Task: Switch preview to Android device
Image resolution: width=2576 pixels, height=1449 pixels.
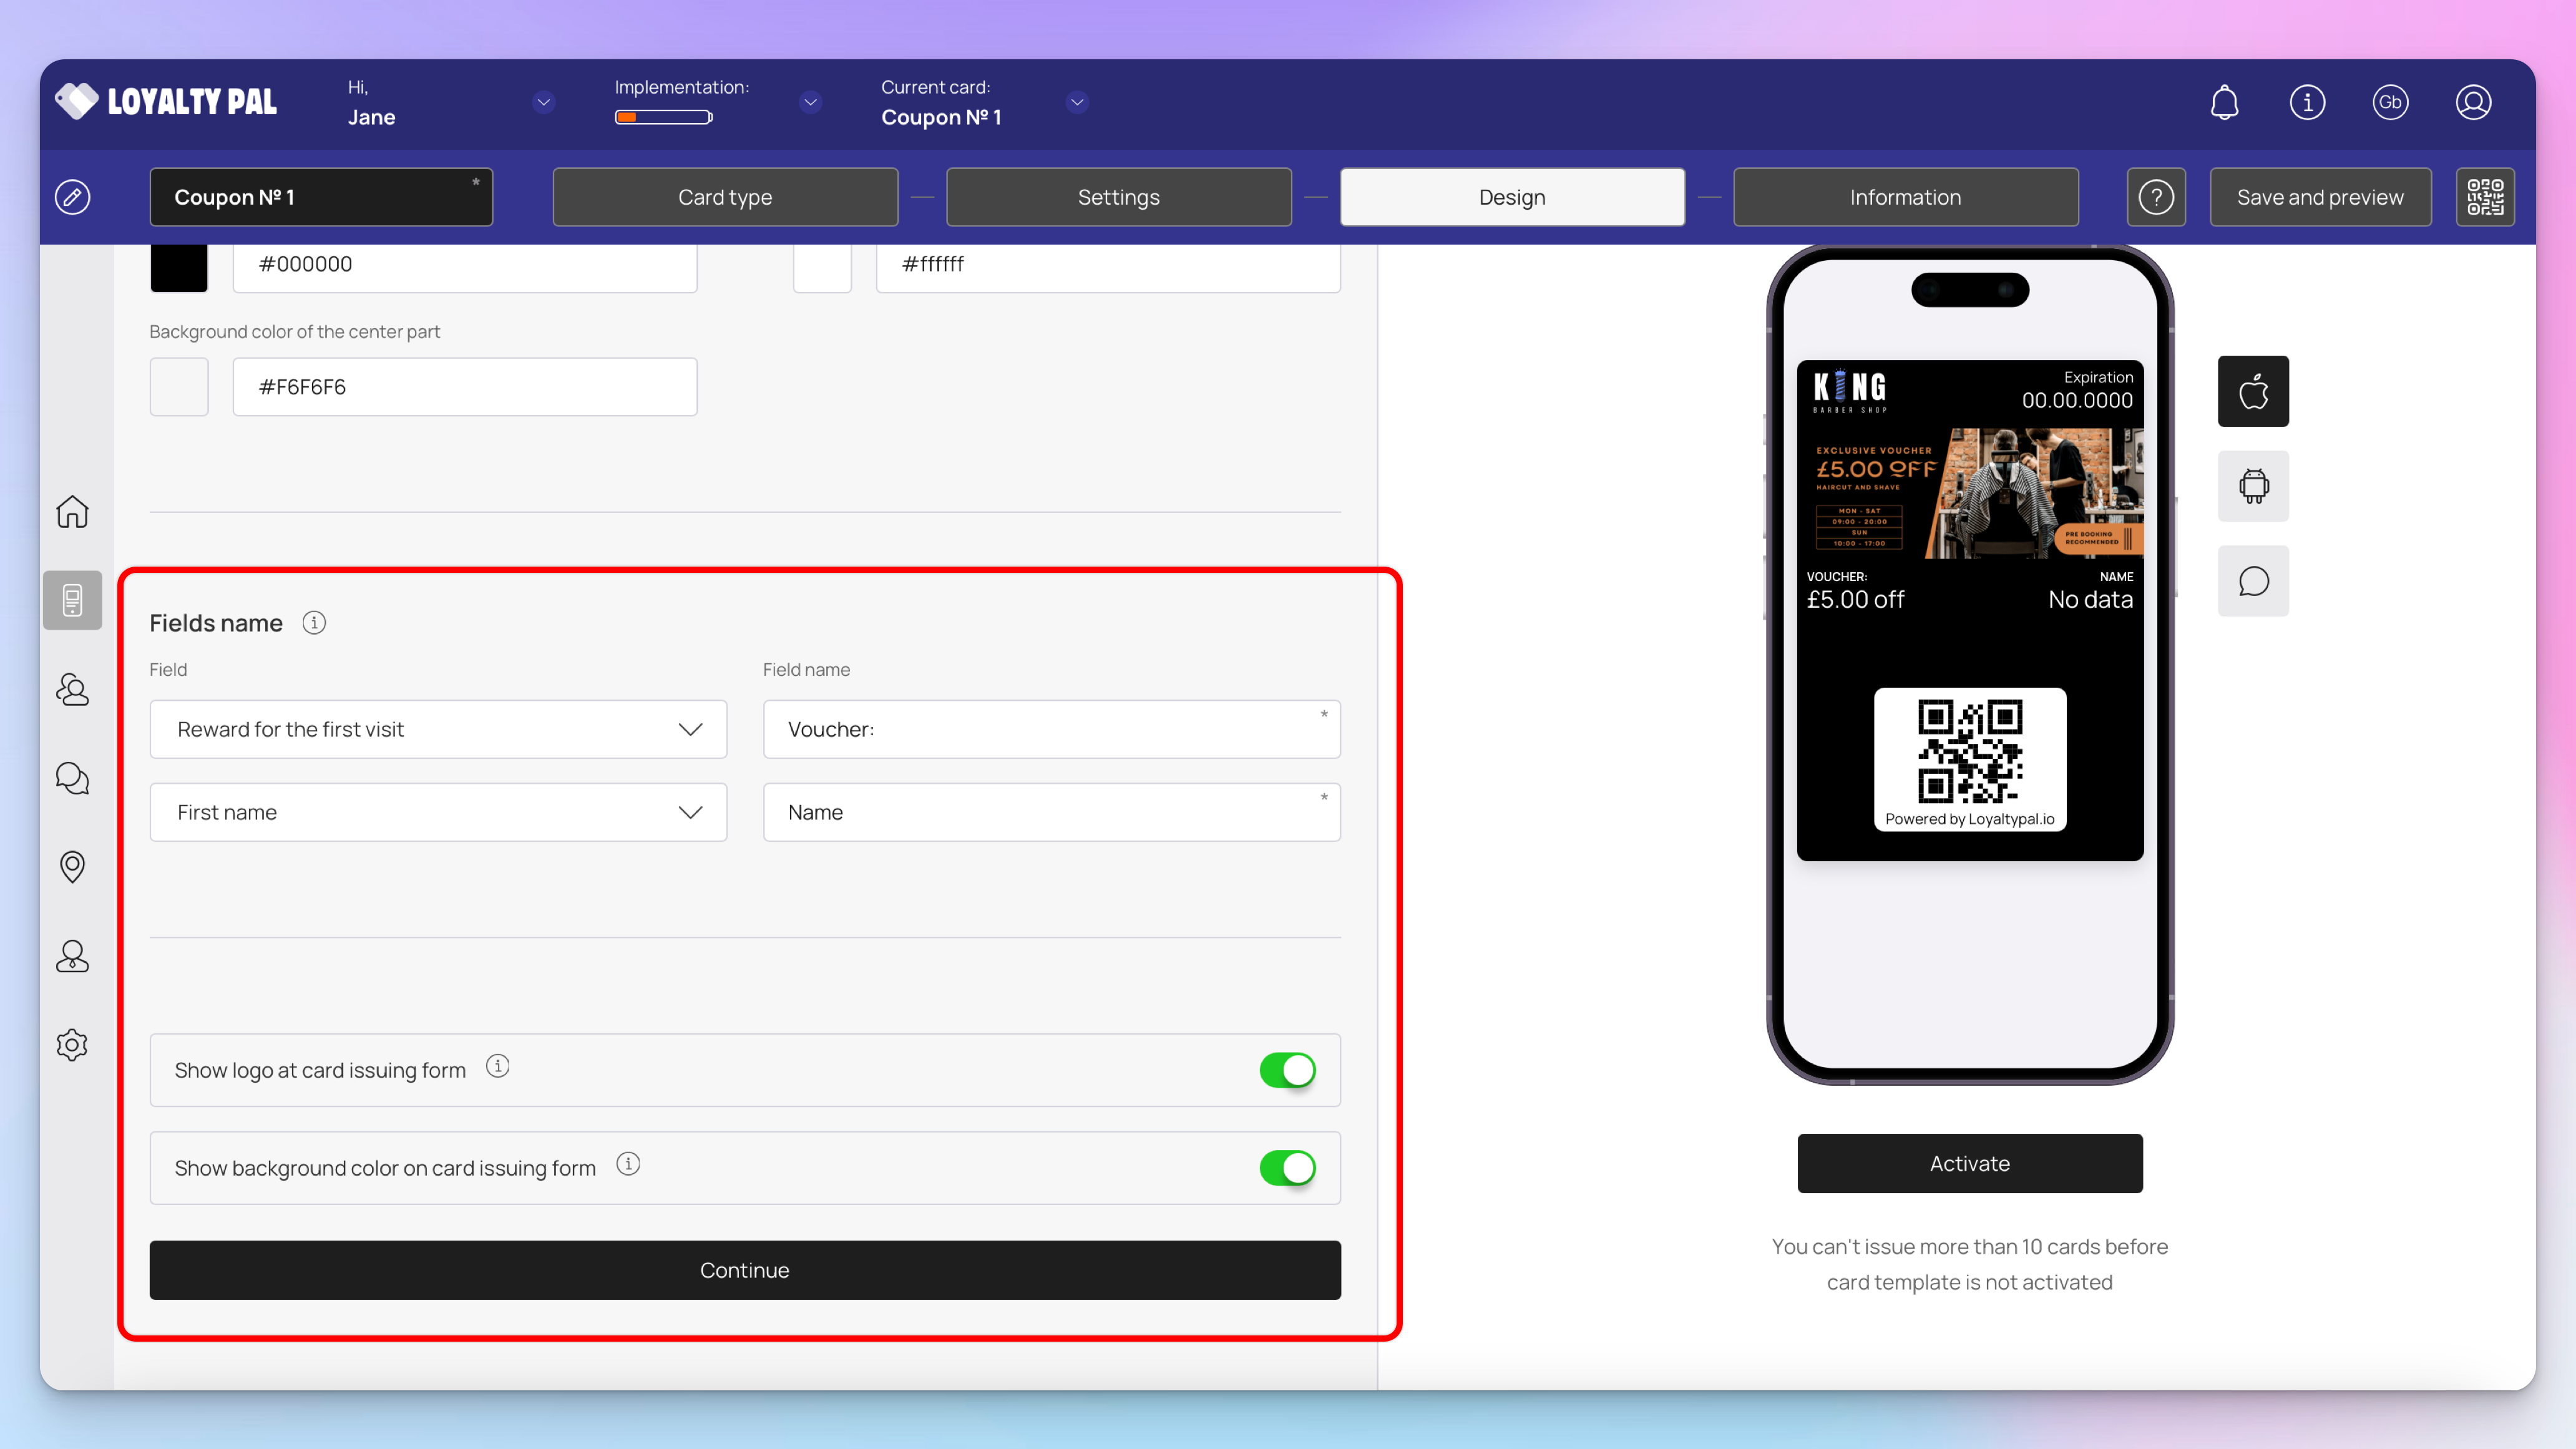Action: coord(2253,486)
